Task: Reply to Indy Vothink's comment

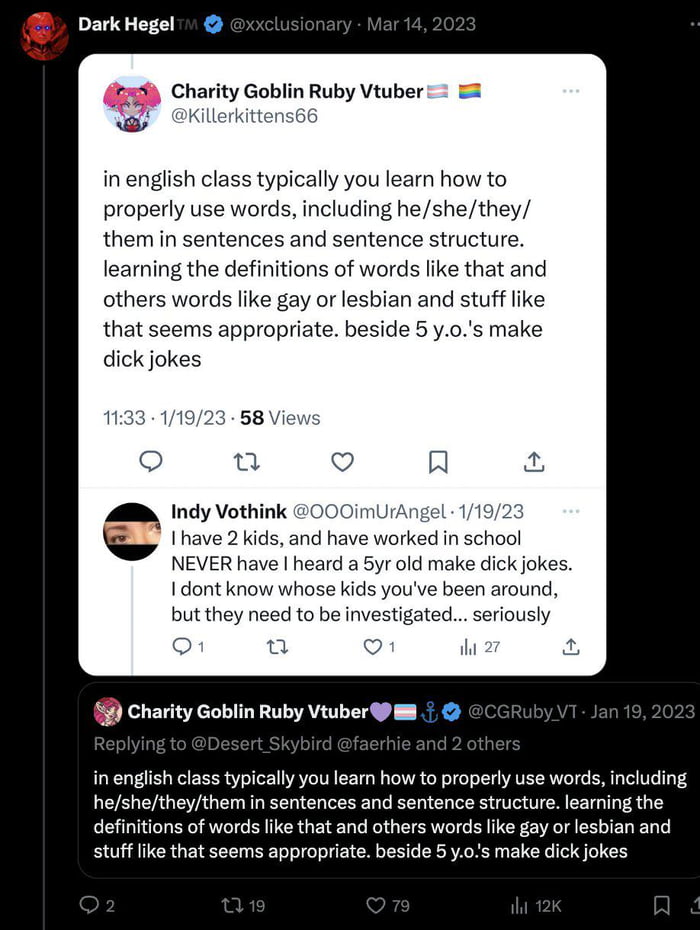Action: click(183, 647)
